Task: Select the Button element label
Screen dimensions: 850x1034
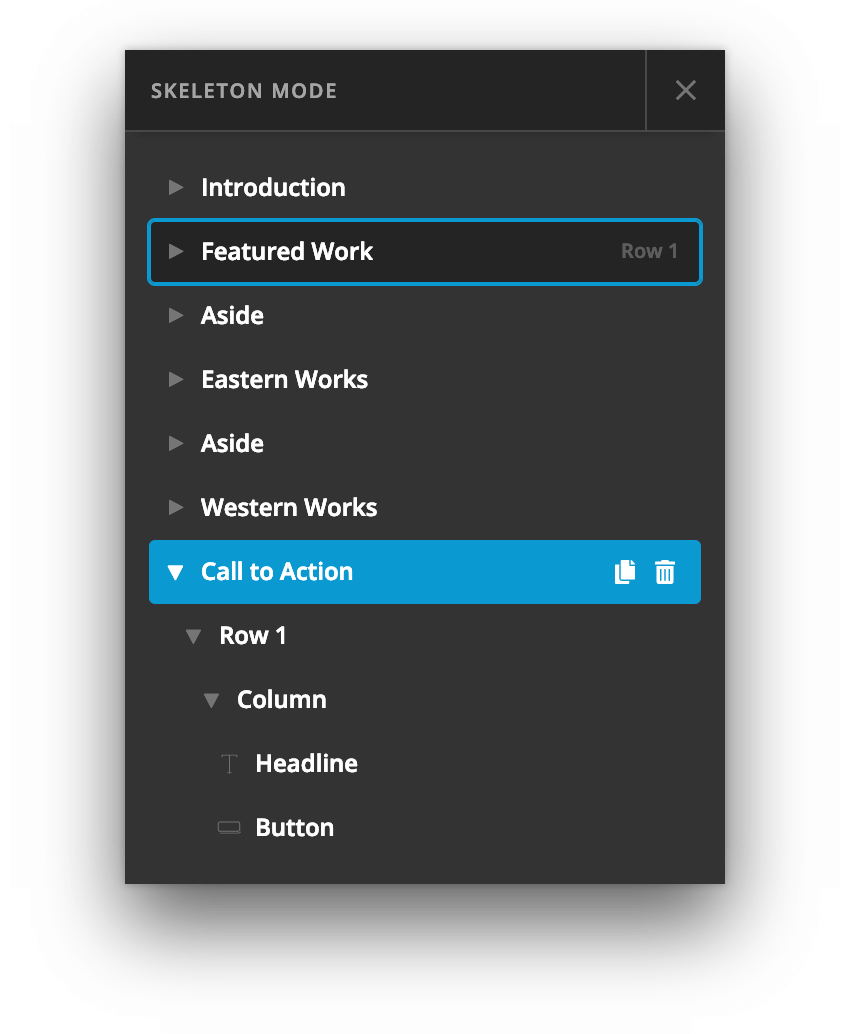Action: tap(295, 828)
